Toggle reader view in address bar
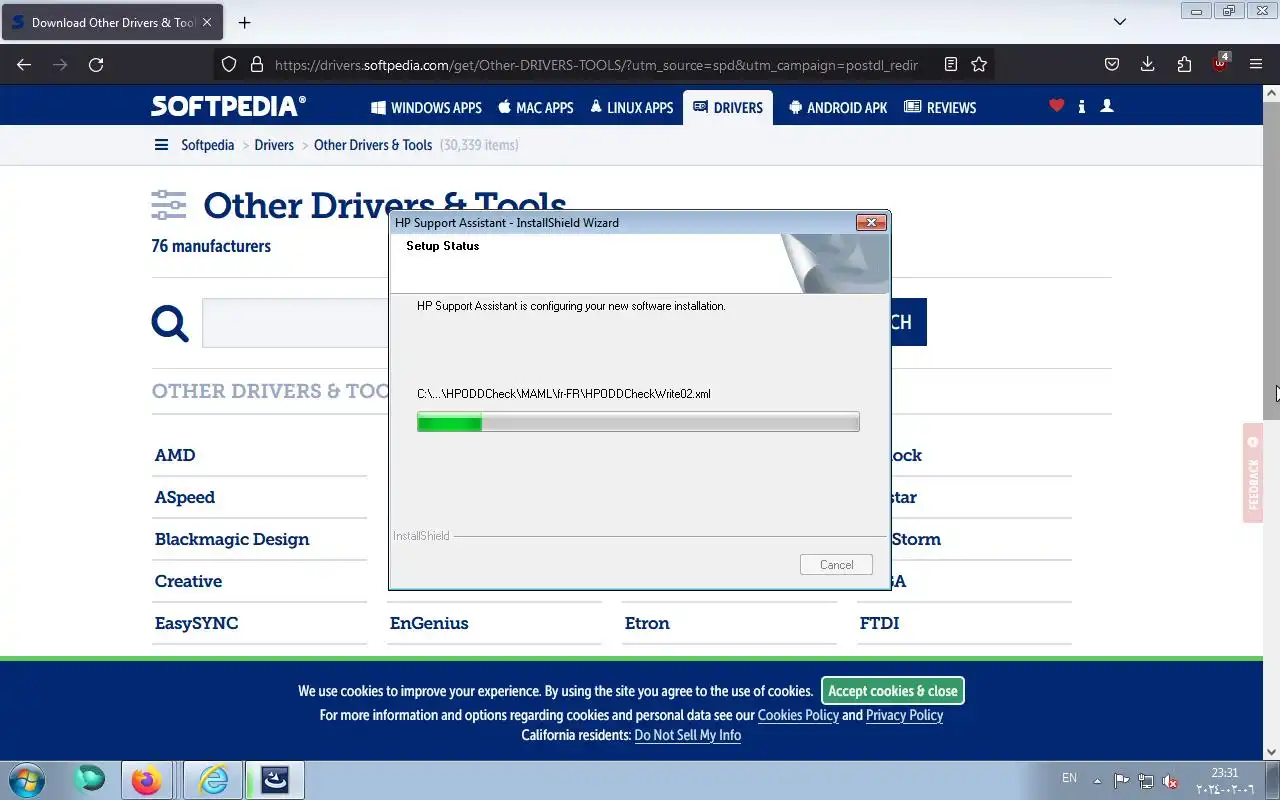 pos(950,64)
